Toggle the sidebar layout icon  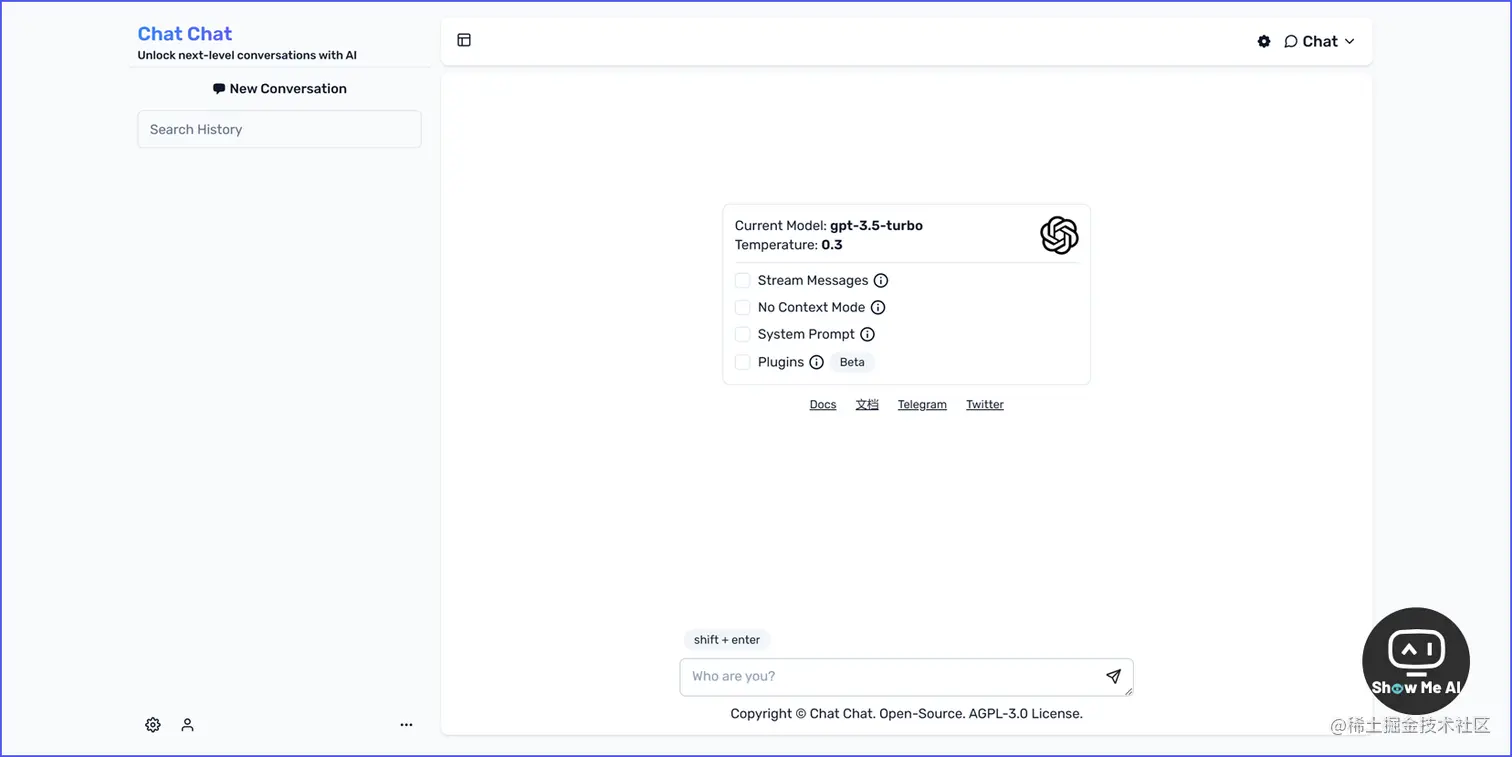[x=464, y=40]
